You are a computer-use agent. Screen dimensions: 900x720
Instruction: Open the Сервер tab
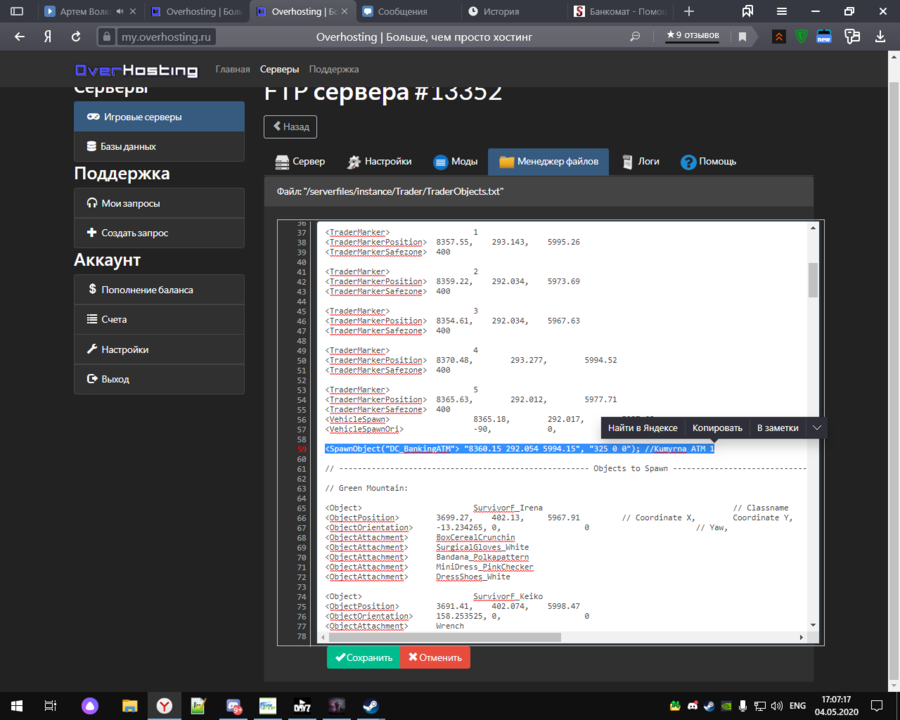tap(300, 162)
